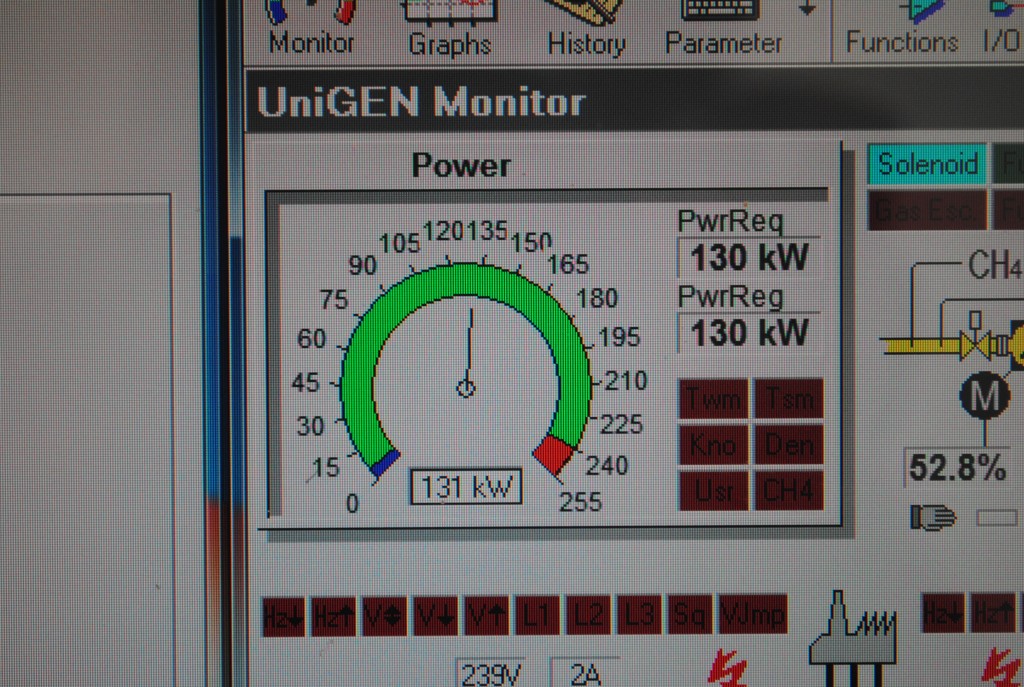1024x687 pixels.
Task: Select the Tsm alarm indicator
Action: pos(789,398)
